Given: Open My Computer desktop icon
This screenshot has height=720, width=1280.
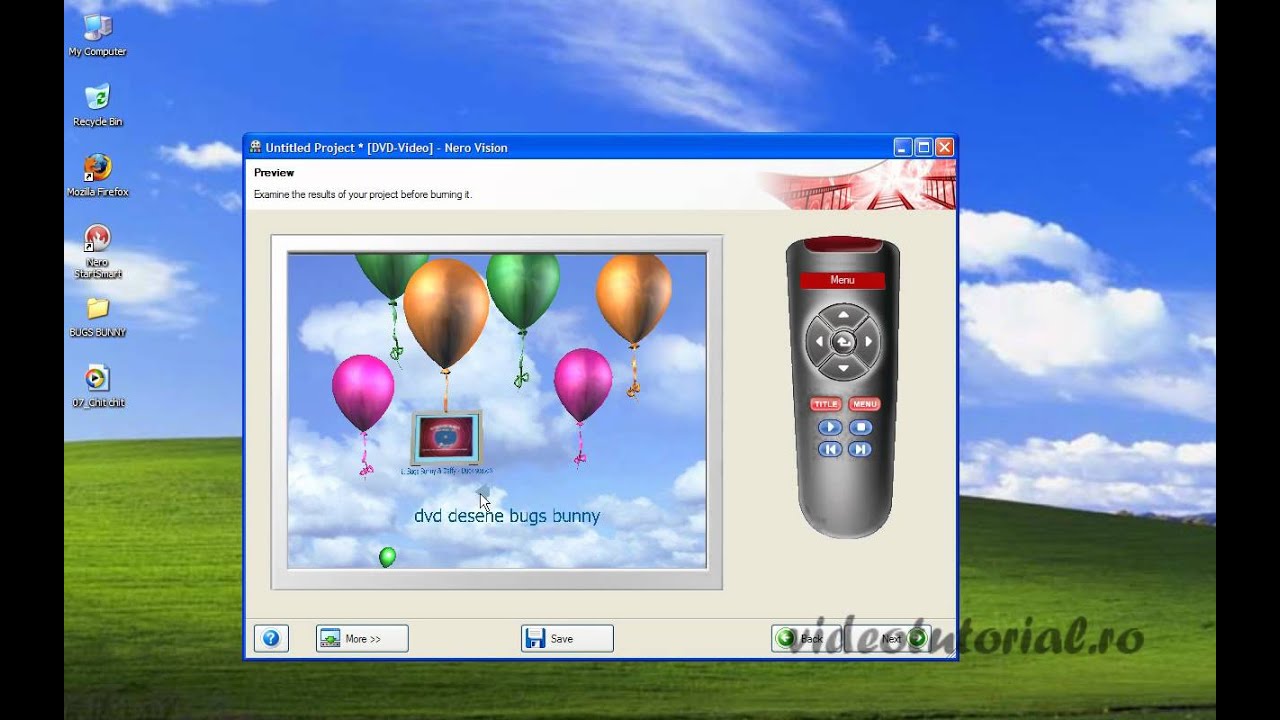Looking at the screenshot, I should pyautogui.click(x=97, y=36).
